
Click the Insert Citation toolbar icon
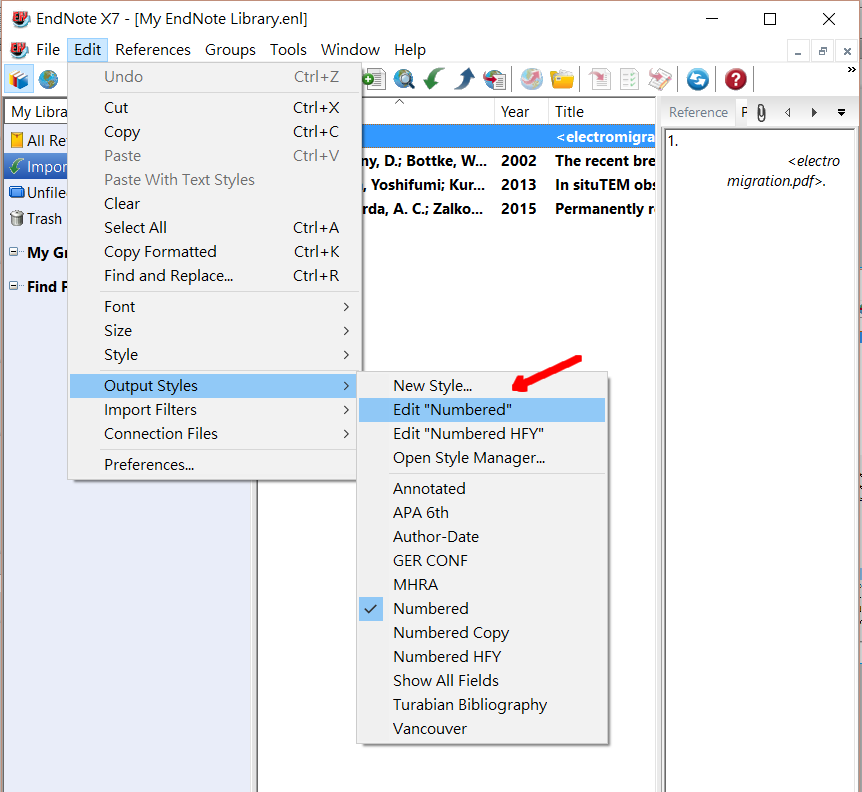(x=600, y=80)
